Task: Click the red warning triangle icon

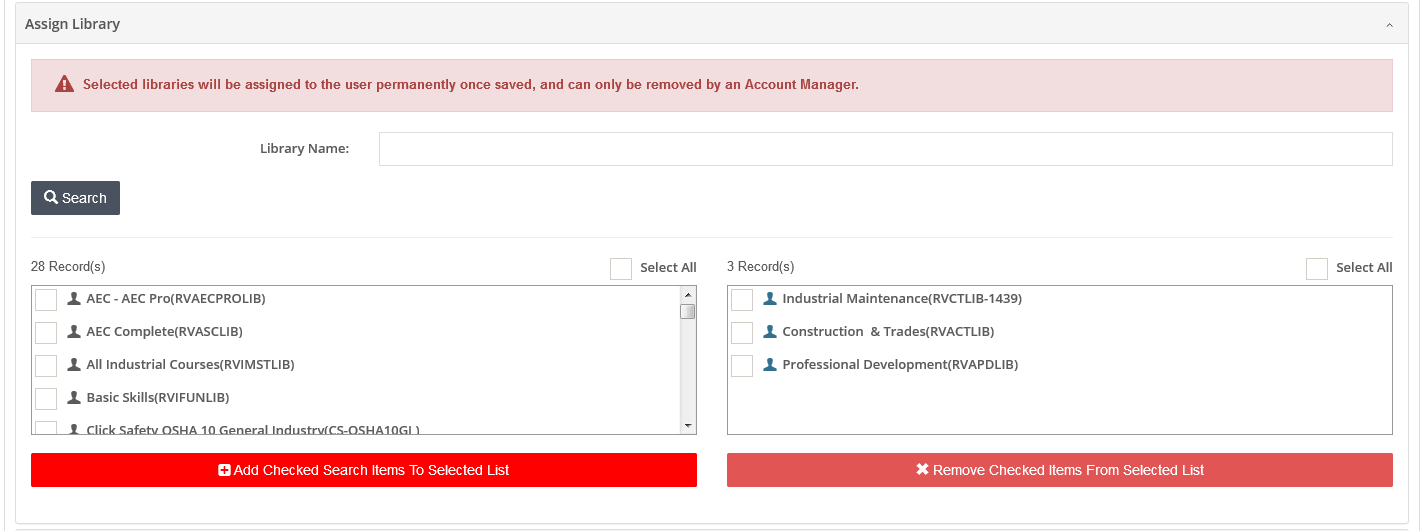Action: point(65,85)
